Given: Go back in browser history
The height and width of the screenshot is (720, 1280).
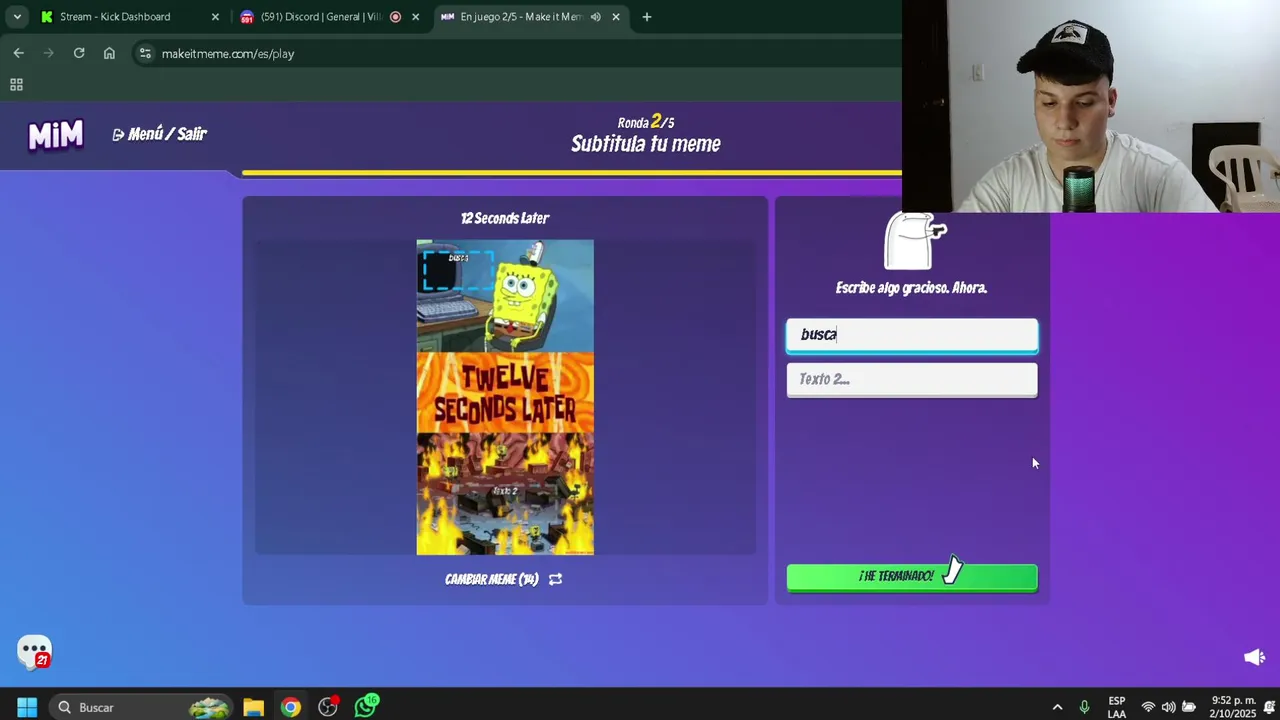Looking at the screenshot, I should 19,53.
